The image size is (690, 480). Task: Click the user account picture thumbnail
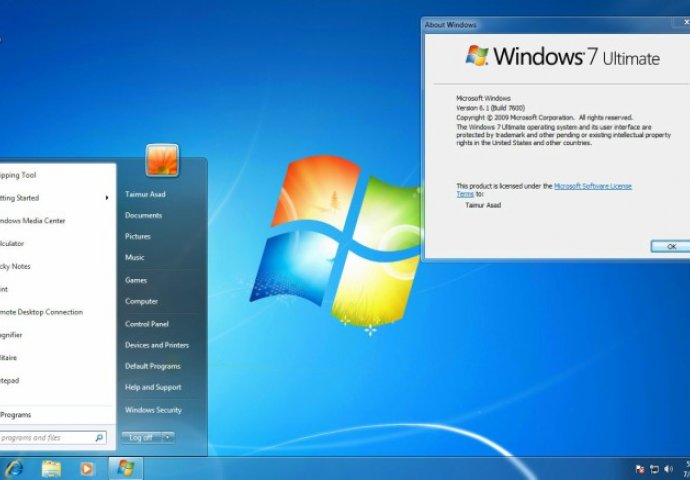click(162, 161)
